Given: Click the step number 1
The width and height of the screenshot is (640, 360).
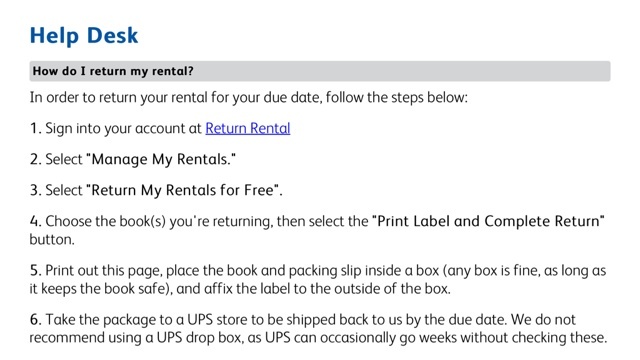Looking at the screenshot, I should (x=35, y=128).
